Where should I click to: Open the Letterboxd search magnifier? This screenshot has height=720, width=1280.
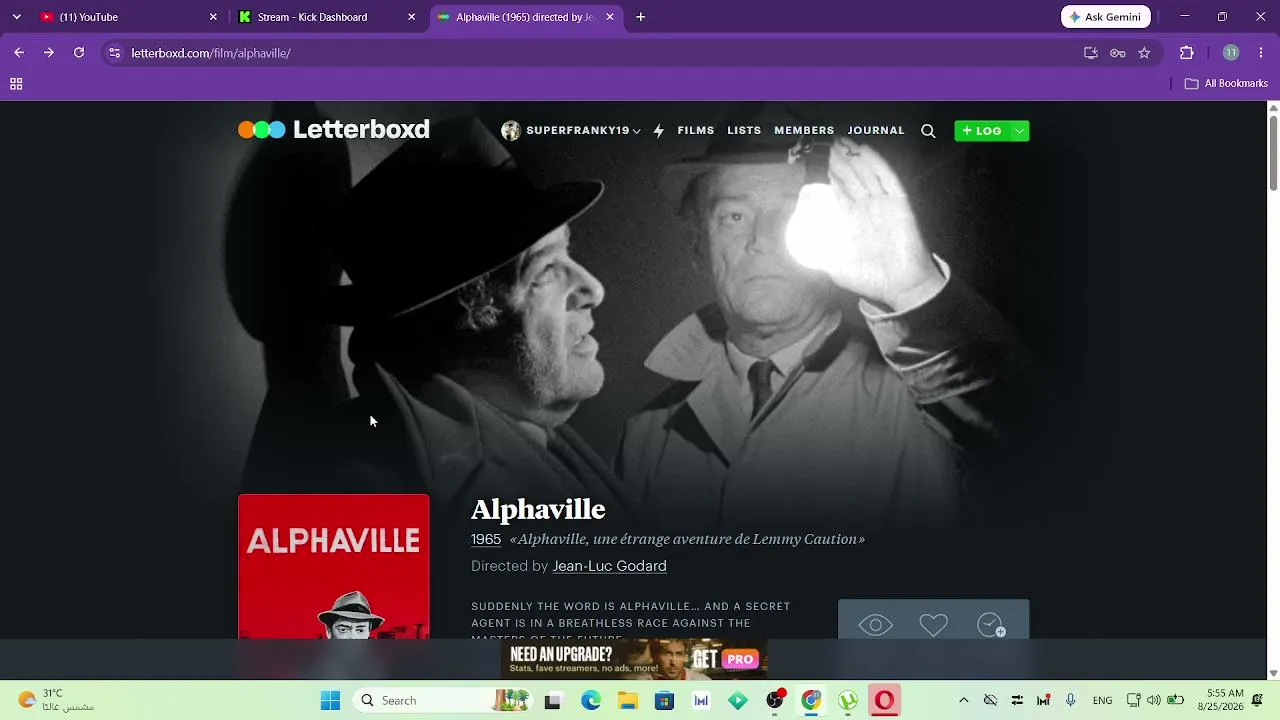[x=928, y=131]
